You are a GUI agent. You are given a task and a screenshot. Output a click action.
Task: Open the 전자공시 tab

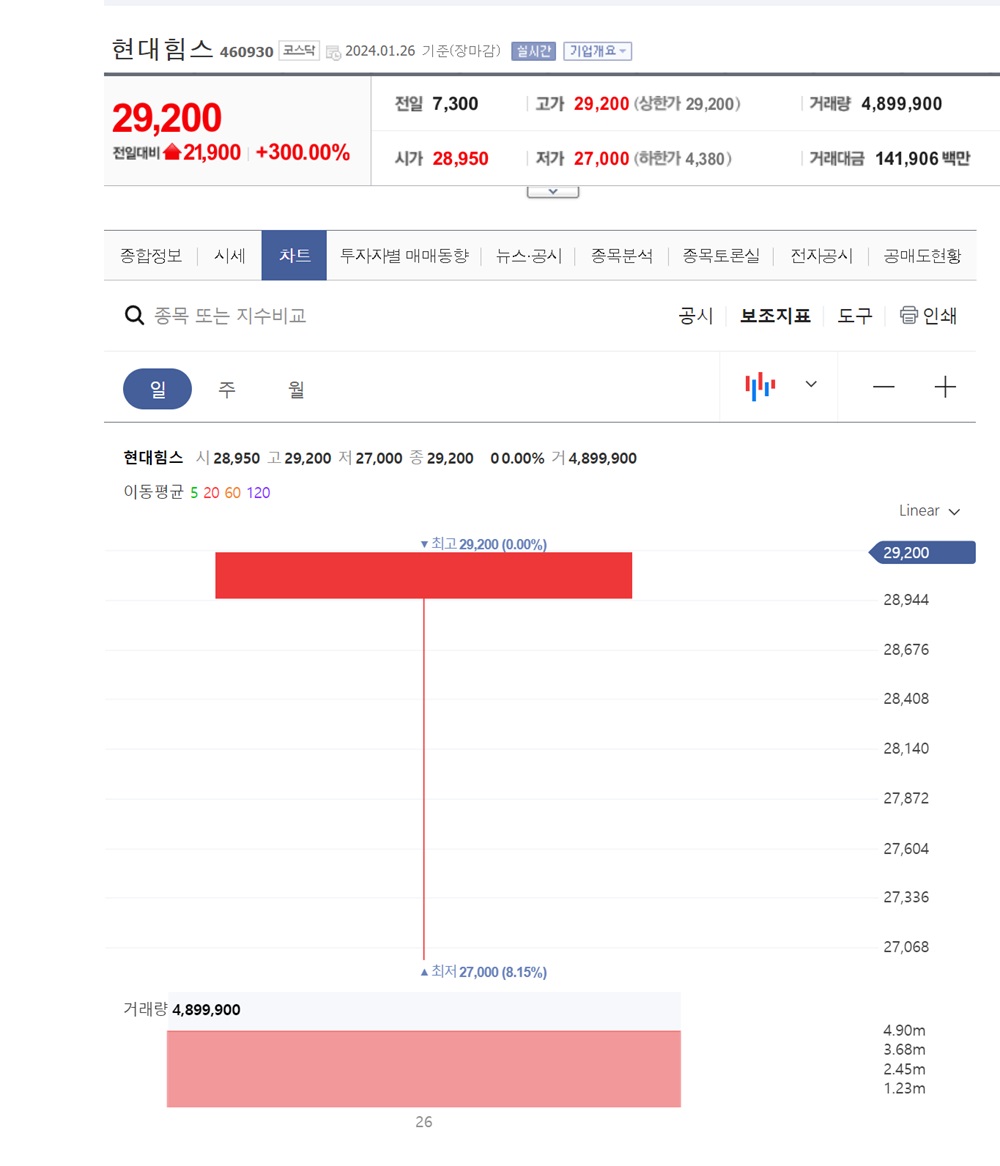point(821,256)
